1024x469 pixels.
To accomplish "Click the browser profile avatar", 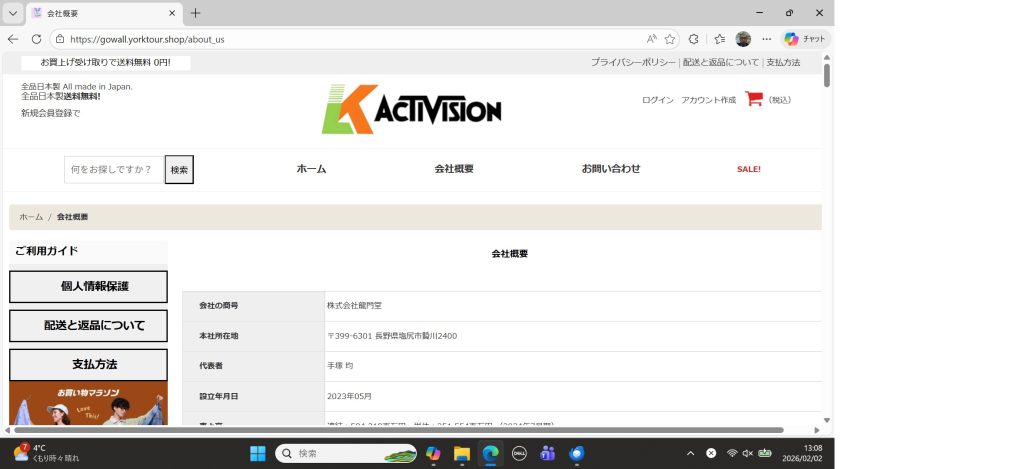I will point(743,39).
